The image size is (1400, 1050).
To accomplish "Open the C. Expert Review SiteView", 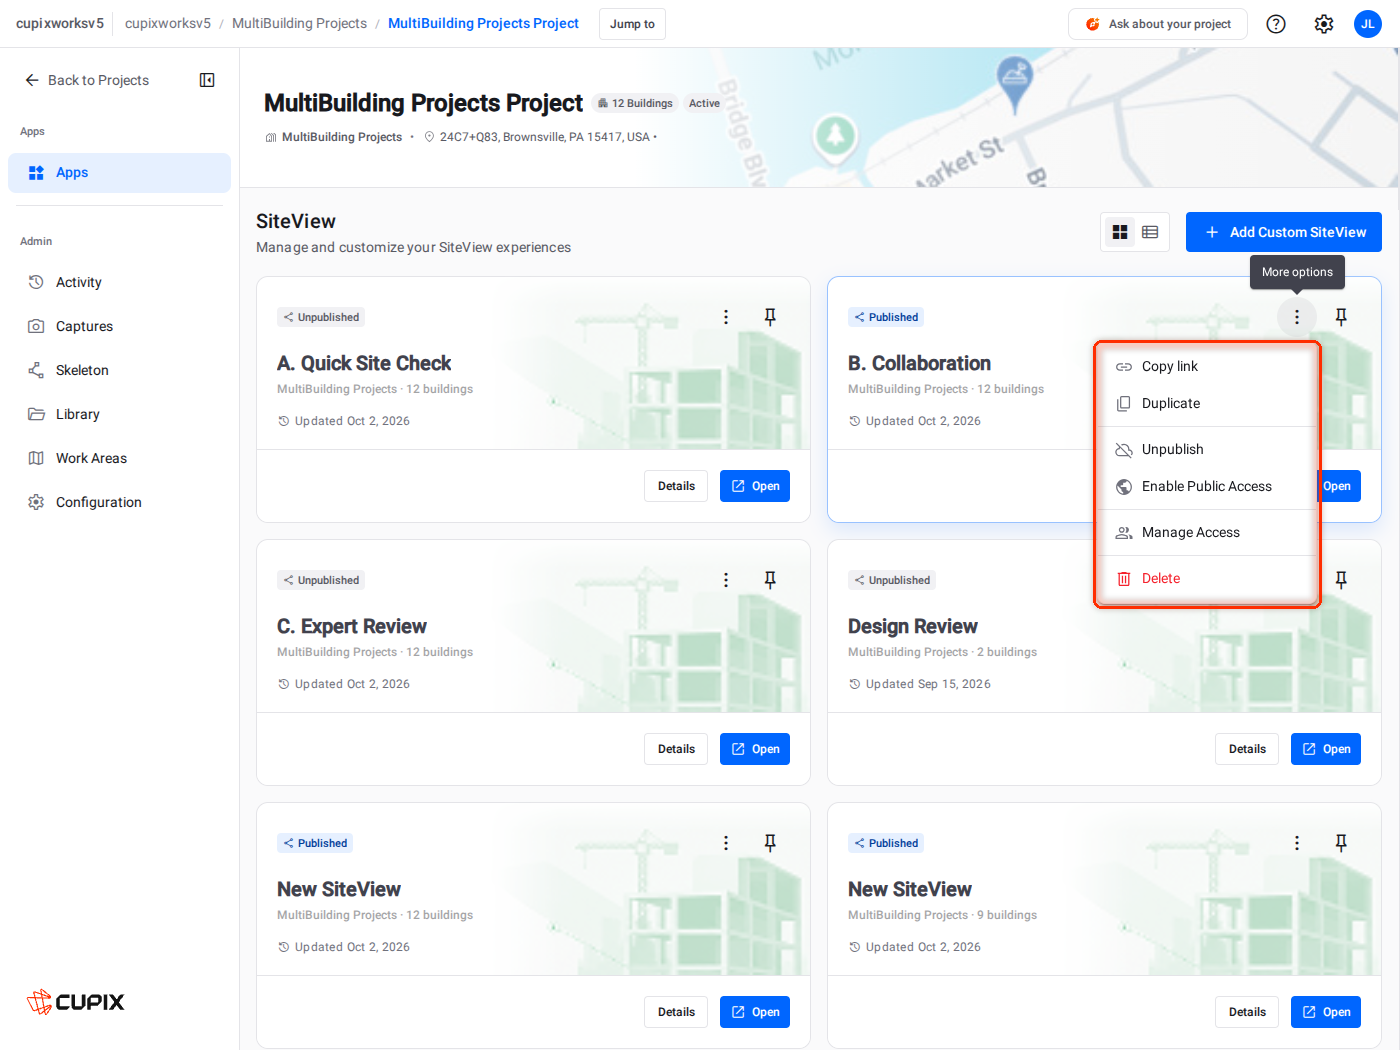I will [x=755, y=749].
